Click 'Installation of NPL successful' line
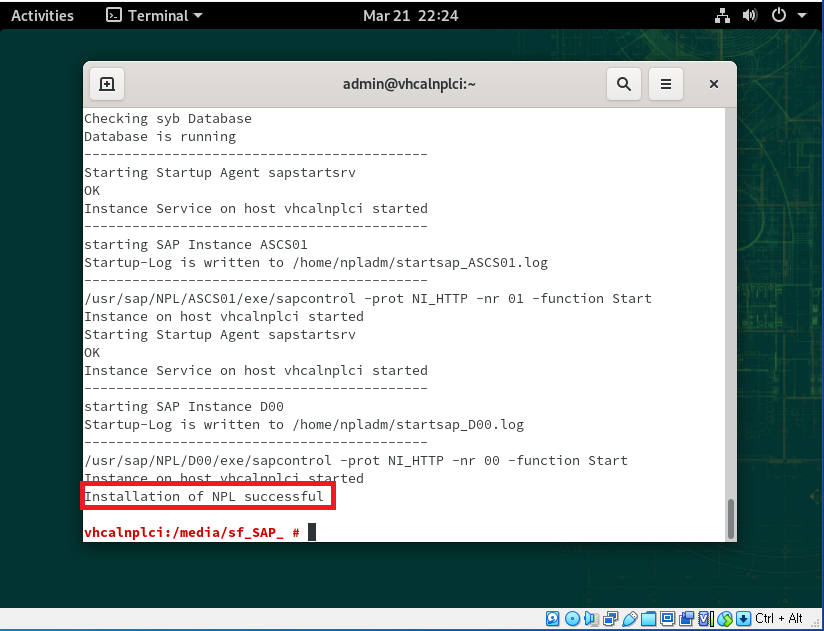This screenshot has height=631, width=824. 204,496
